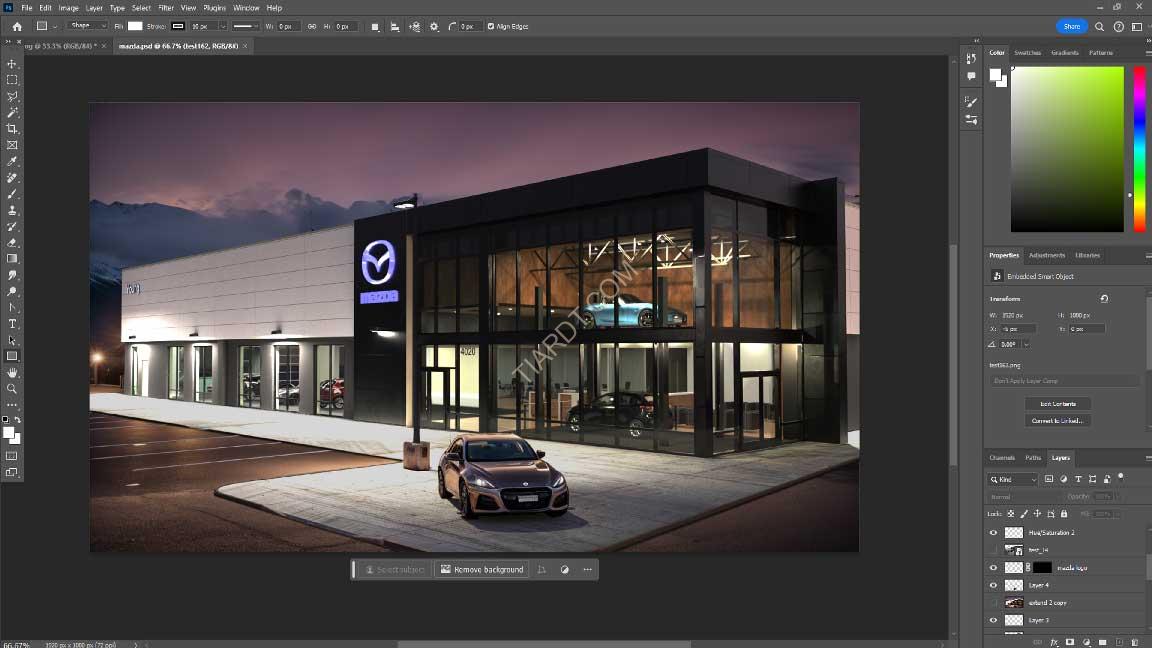Select the Brush tool

[12, 194]
